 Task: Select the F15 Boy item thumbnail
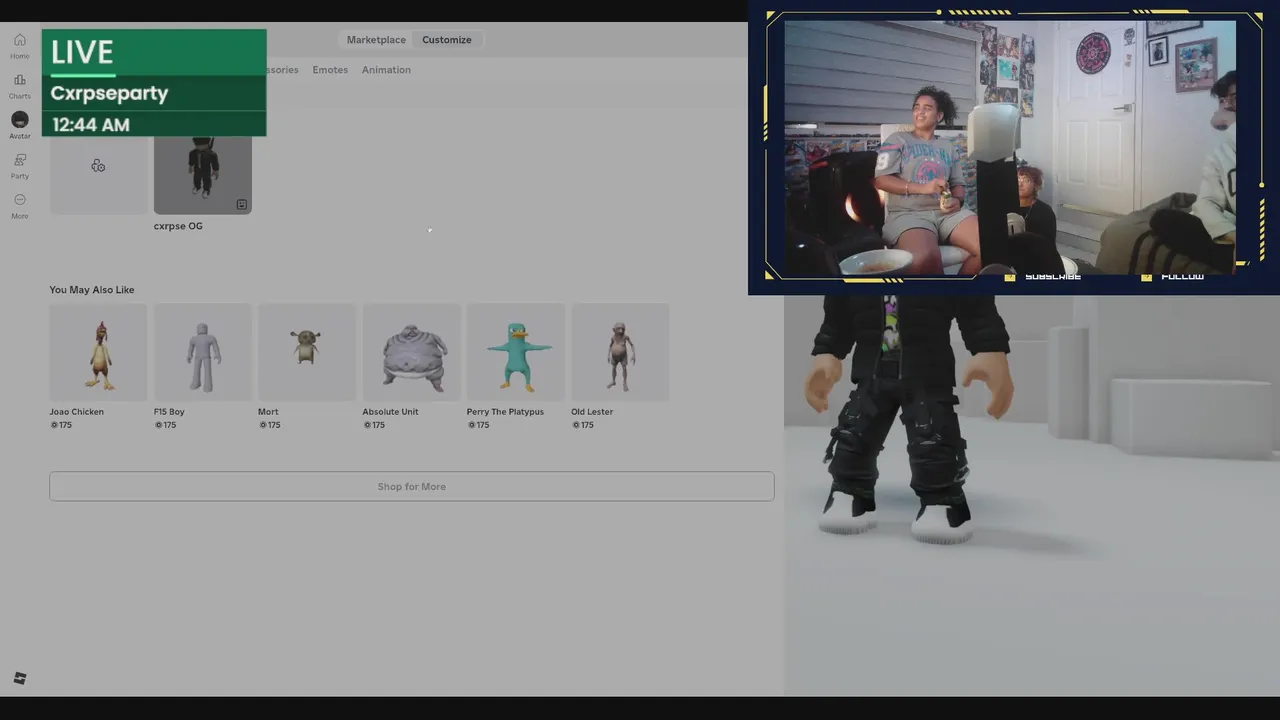tap(203, 353)
